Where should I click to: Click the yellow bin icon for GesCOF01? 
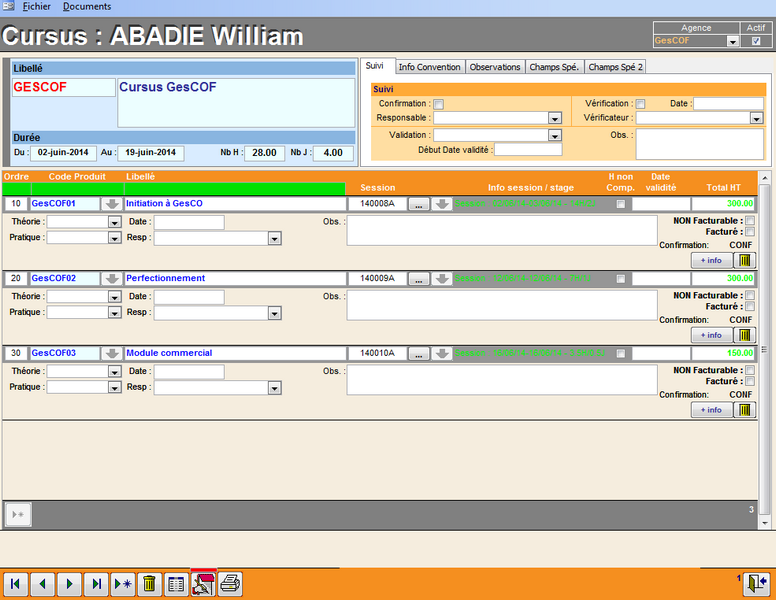click(x=745, y=260)
